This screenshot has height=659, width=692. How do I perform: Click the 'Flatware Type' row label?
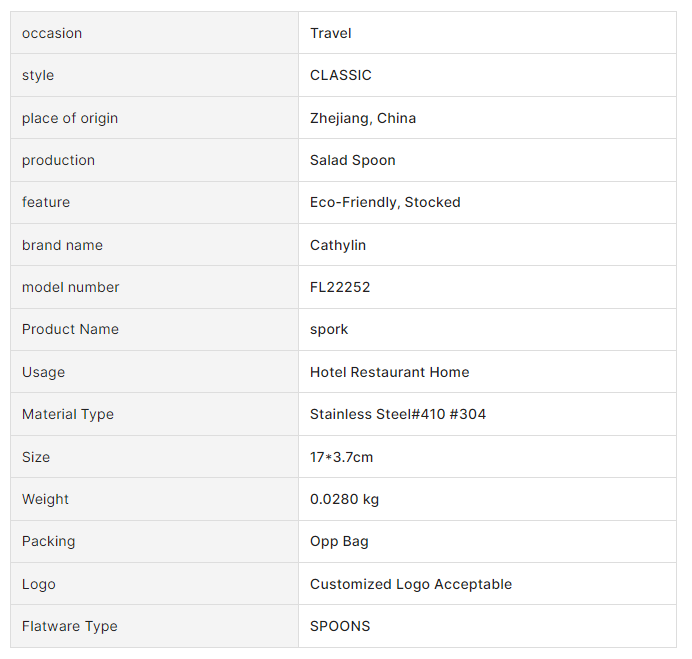[70, 626]
